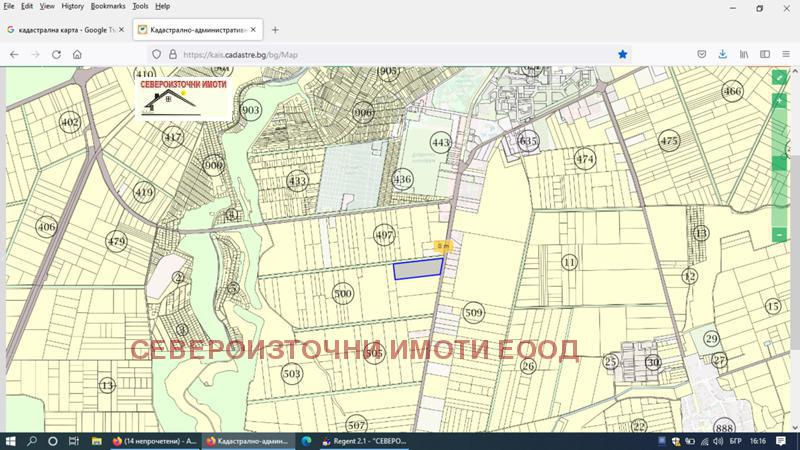Zoom in with the map plus button

(x=780, y=101)
